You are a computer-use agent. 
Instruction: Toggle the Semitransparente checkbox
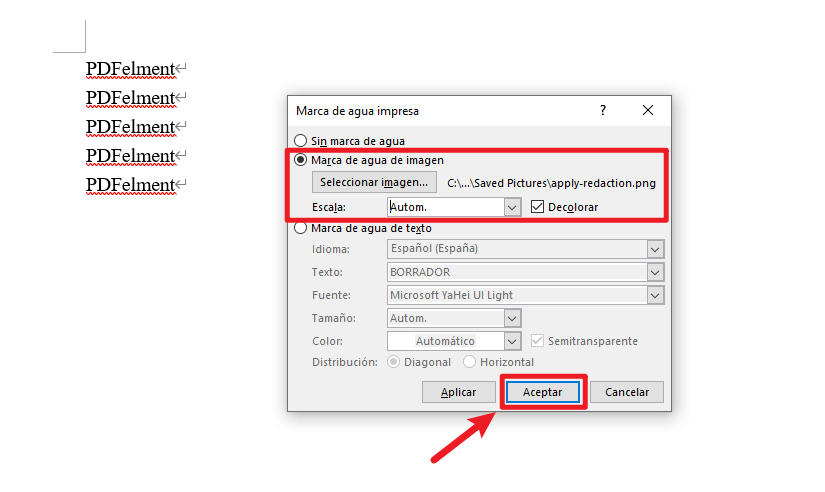click(x=537, y=340)
